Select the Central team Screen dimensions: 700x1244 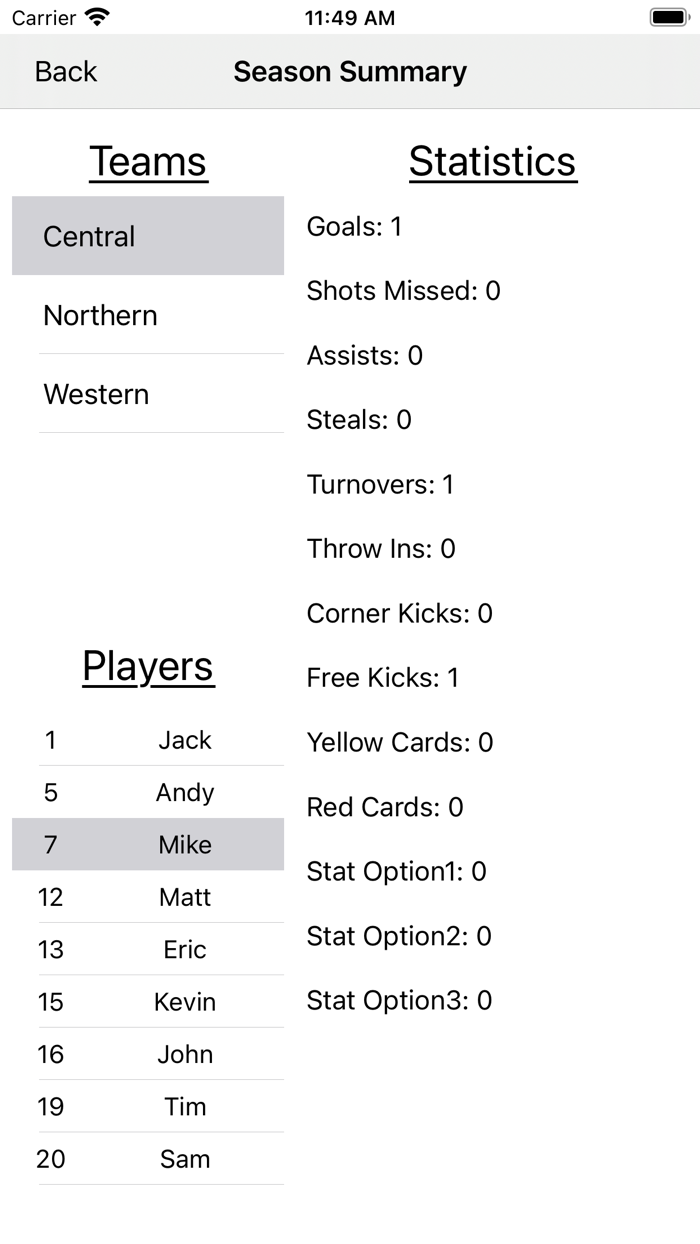pos(148,236)
